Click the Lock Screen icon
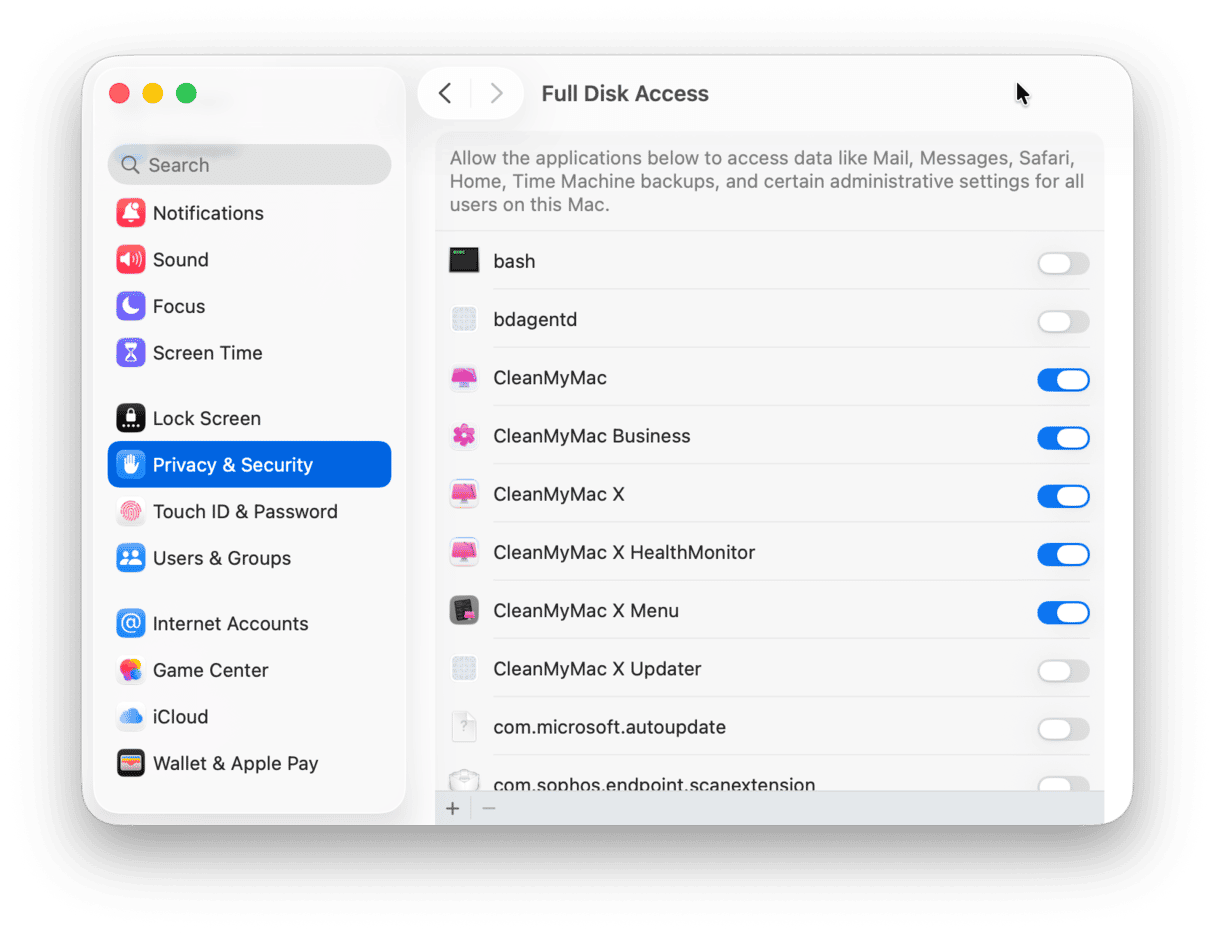Screen dimensions: 1215x933 (131, 418)
